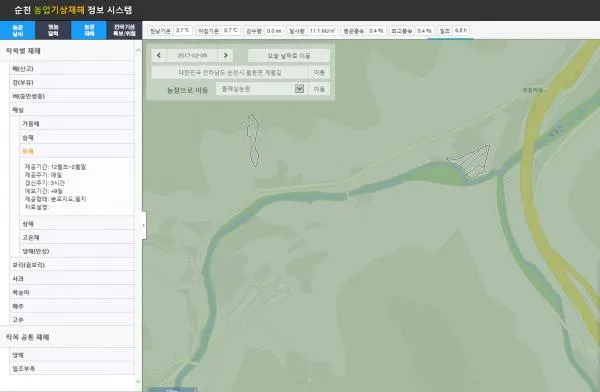This screenshot has height=392, width=600.
Task: Expand the 배(신고) crop row
Action: click(x=72, y=69)
